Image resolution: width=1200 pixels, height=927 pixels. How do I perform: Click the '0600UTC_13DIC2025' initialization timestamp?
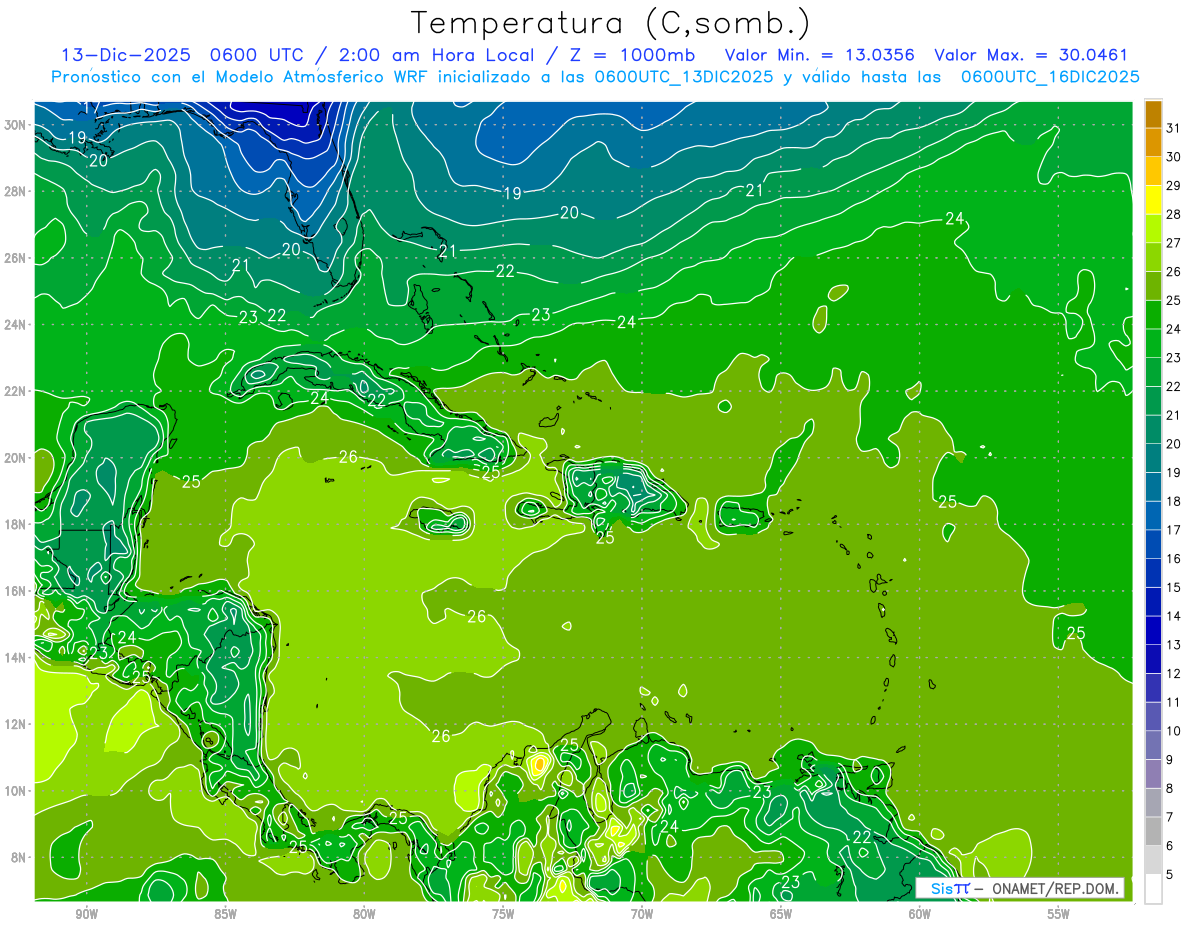point(684,77)
